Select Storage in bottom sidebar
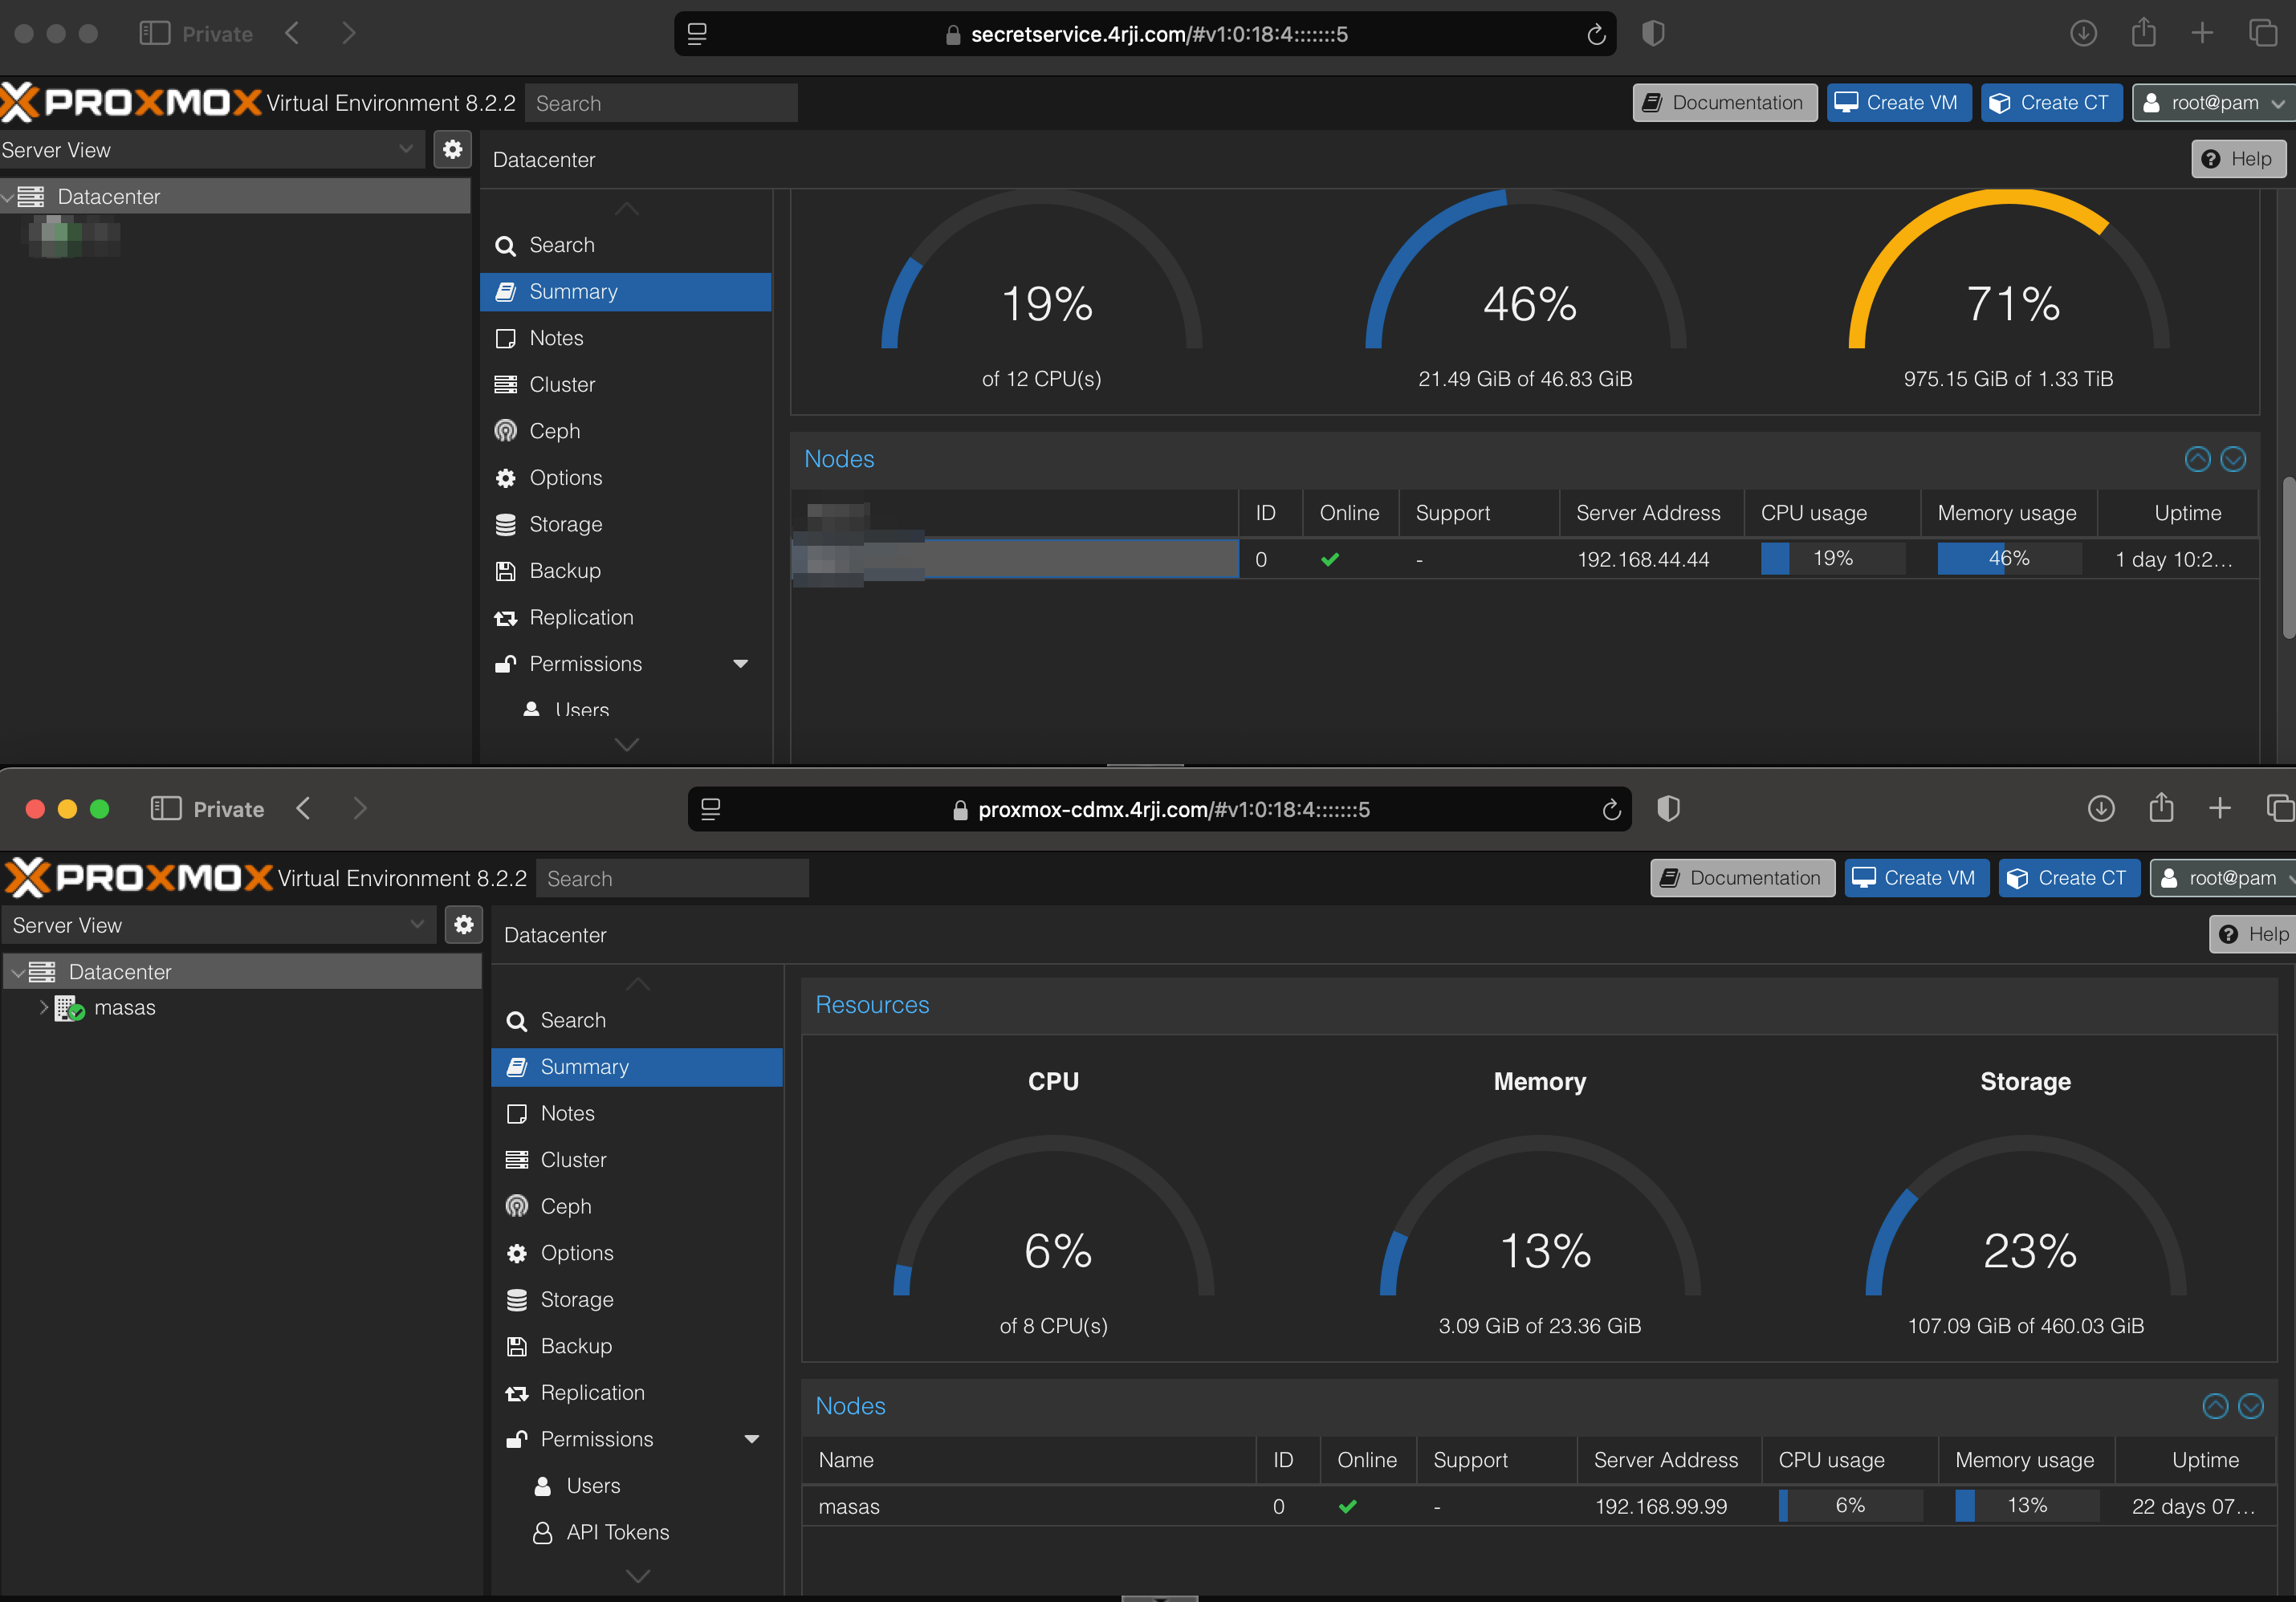 [576, 1299]
